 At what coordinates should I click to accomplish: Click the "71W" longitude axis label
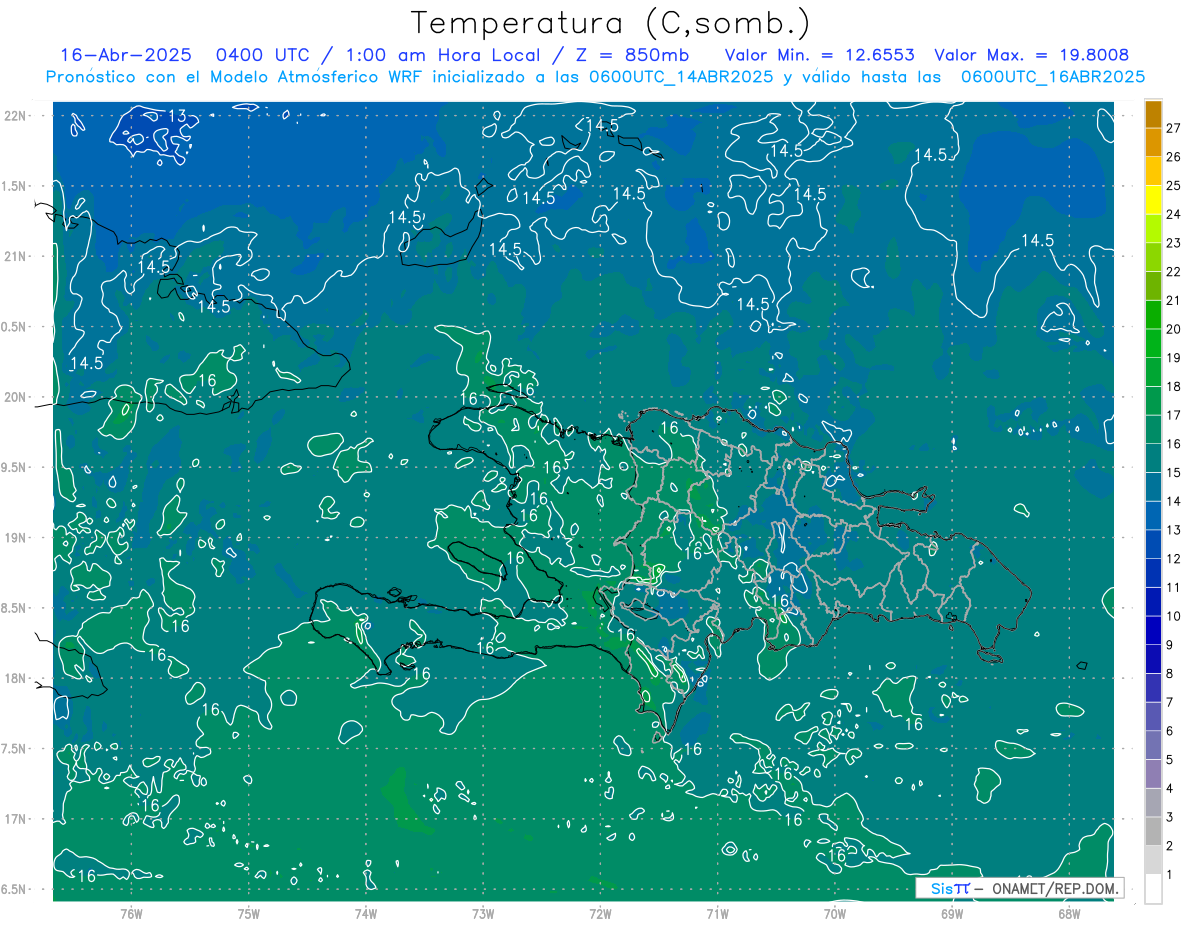(x=717, y=913)
